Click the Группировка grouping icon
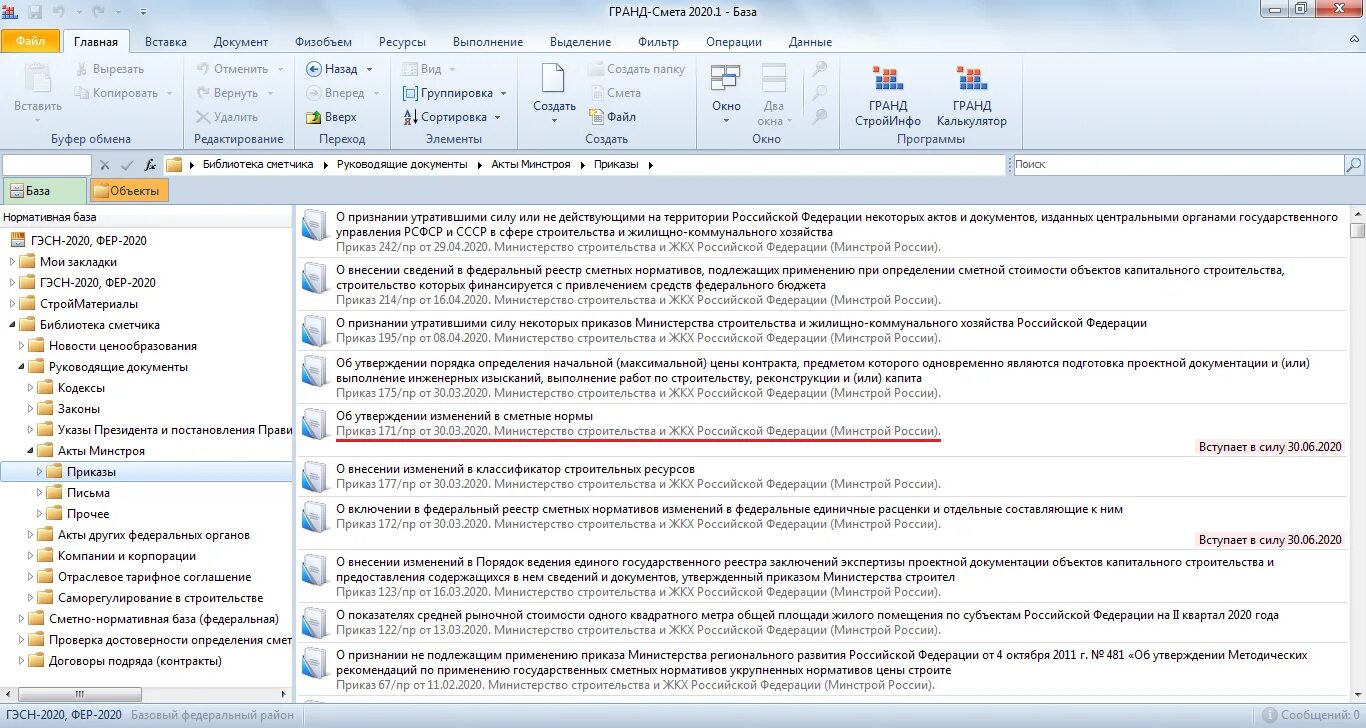 (x=410, y=93)
